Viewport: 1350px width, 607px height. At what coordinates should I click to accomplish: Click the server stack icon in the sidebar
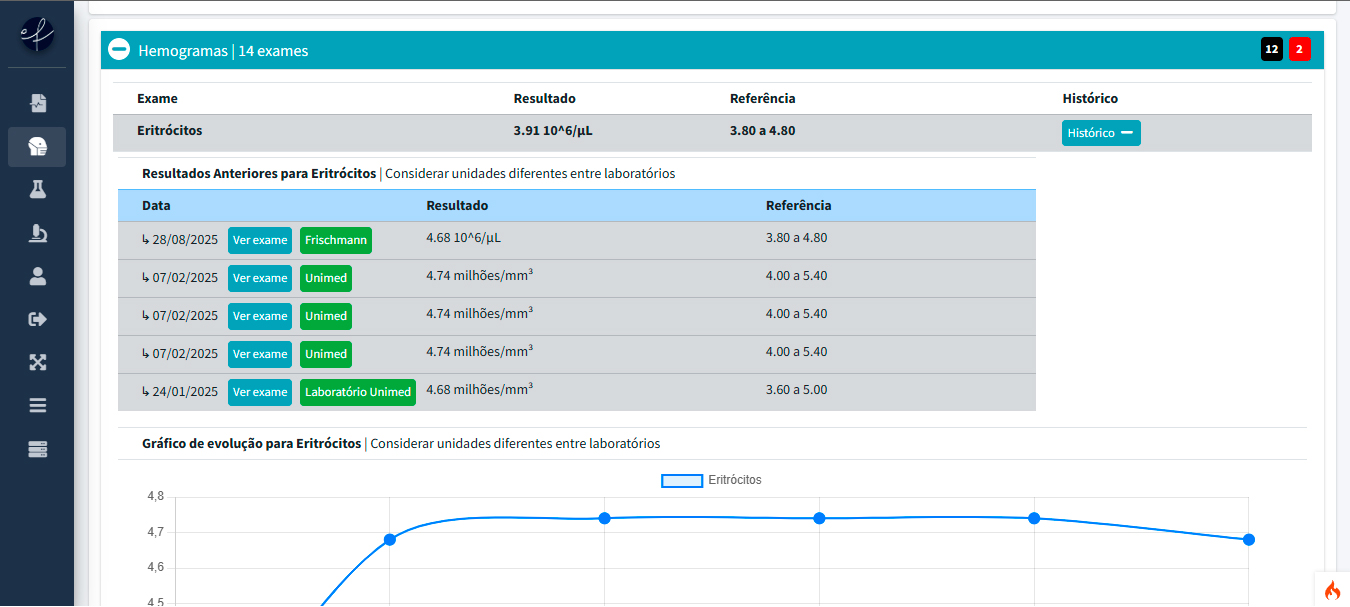coord(38,449)
